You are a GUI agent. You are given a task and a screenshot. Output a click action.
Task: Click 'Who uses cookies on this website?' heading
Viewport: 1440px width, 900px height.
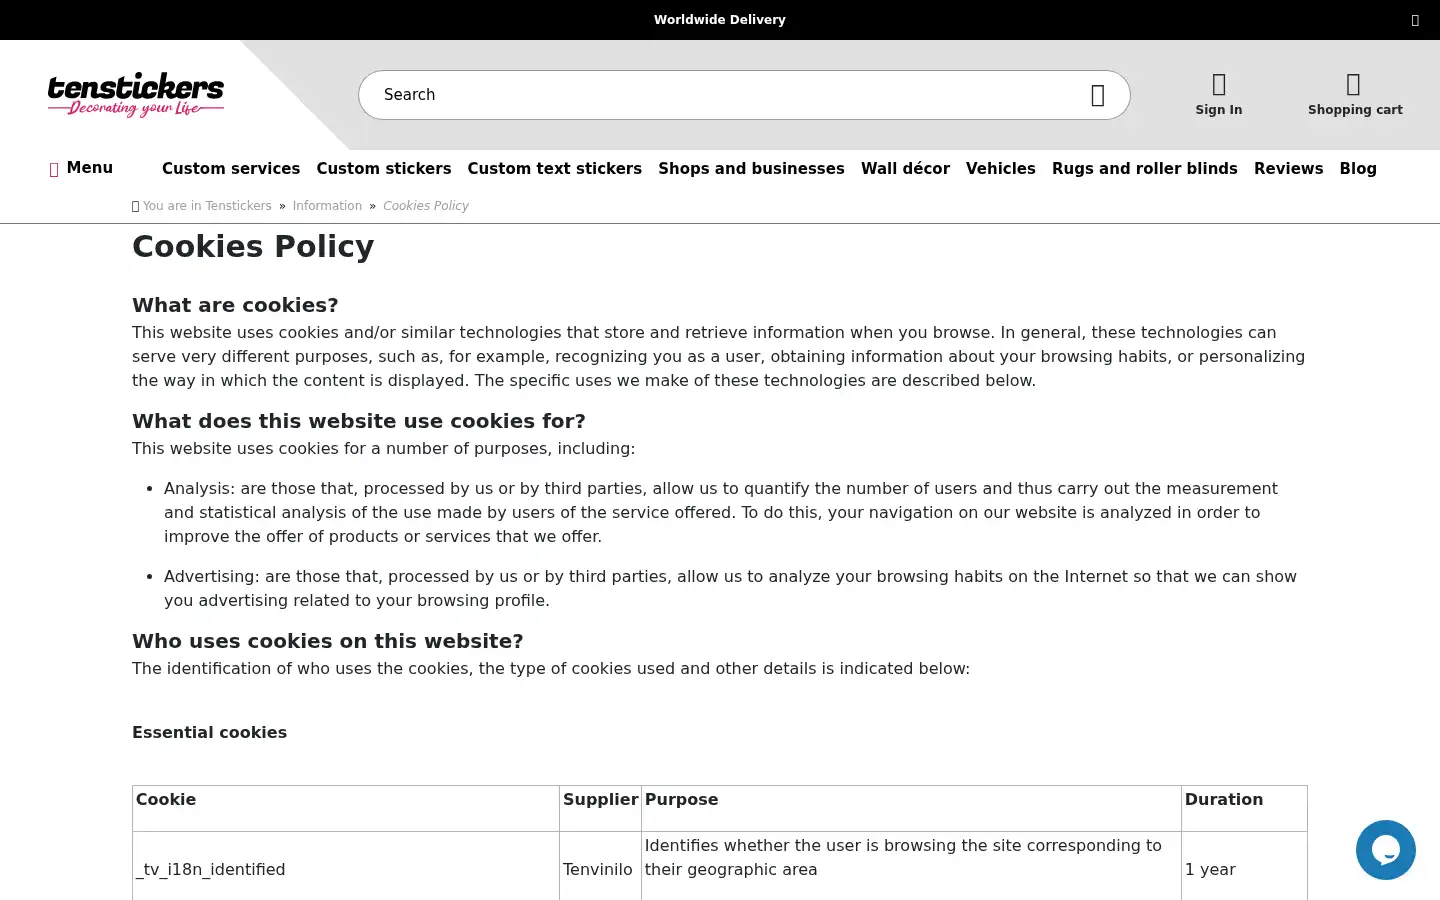(328, 641)
